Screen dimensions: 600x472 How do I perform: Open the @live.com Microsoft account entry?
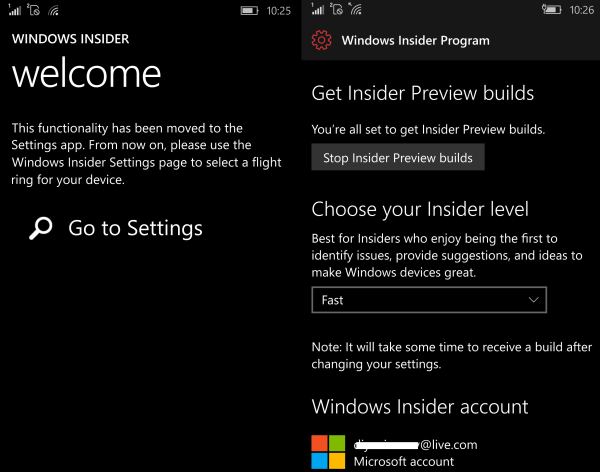pyautogui.click(x=395, y=452)
